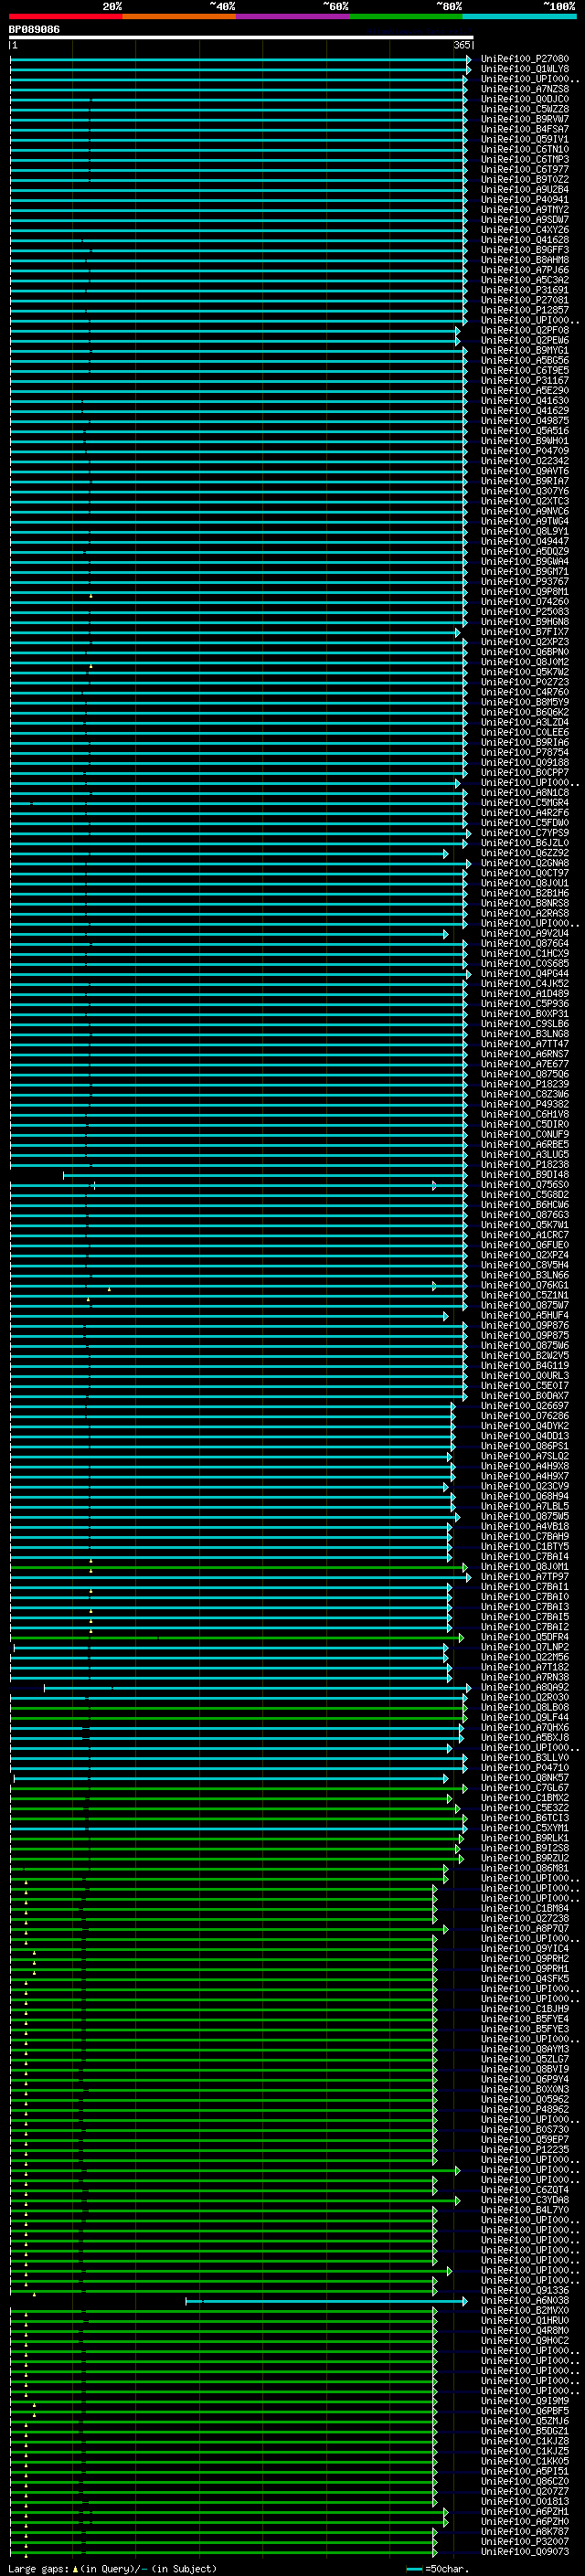The width and height of the screenshot is (585, 2576).
Task: Select the UniRef100_C3YDA8 label
Action: (525, 2201)
